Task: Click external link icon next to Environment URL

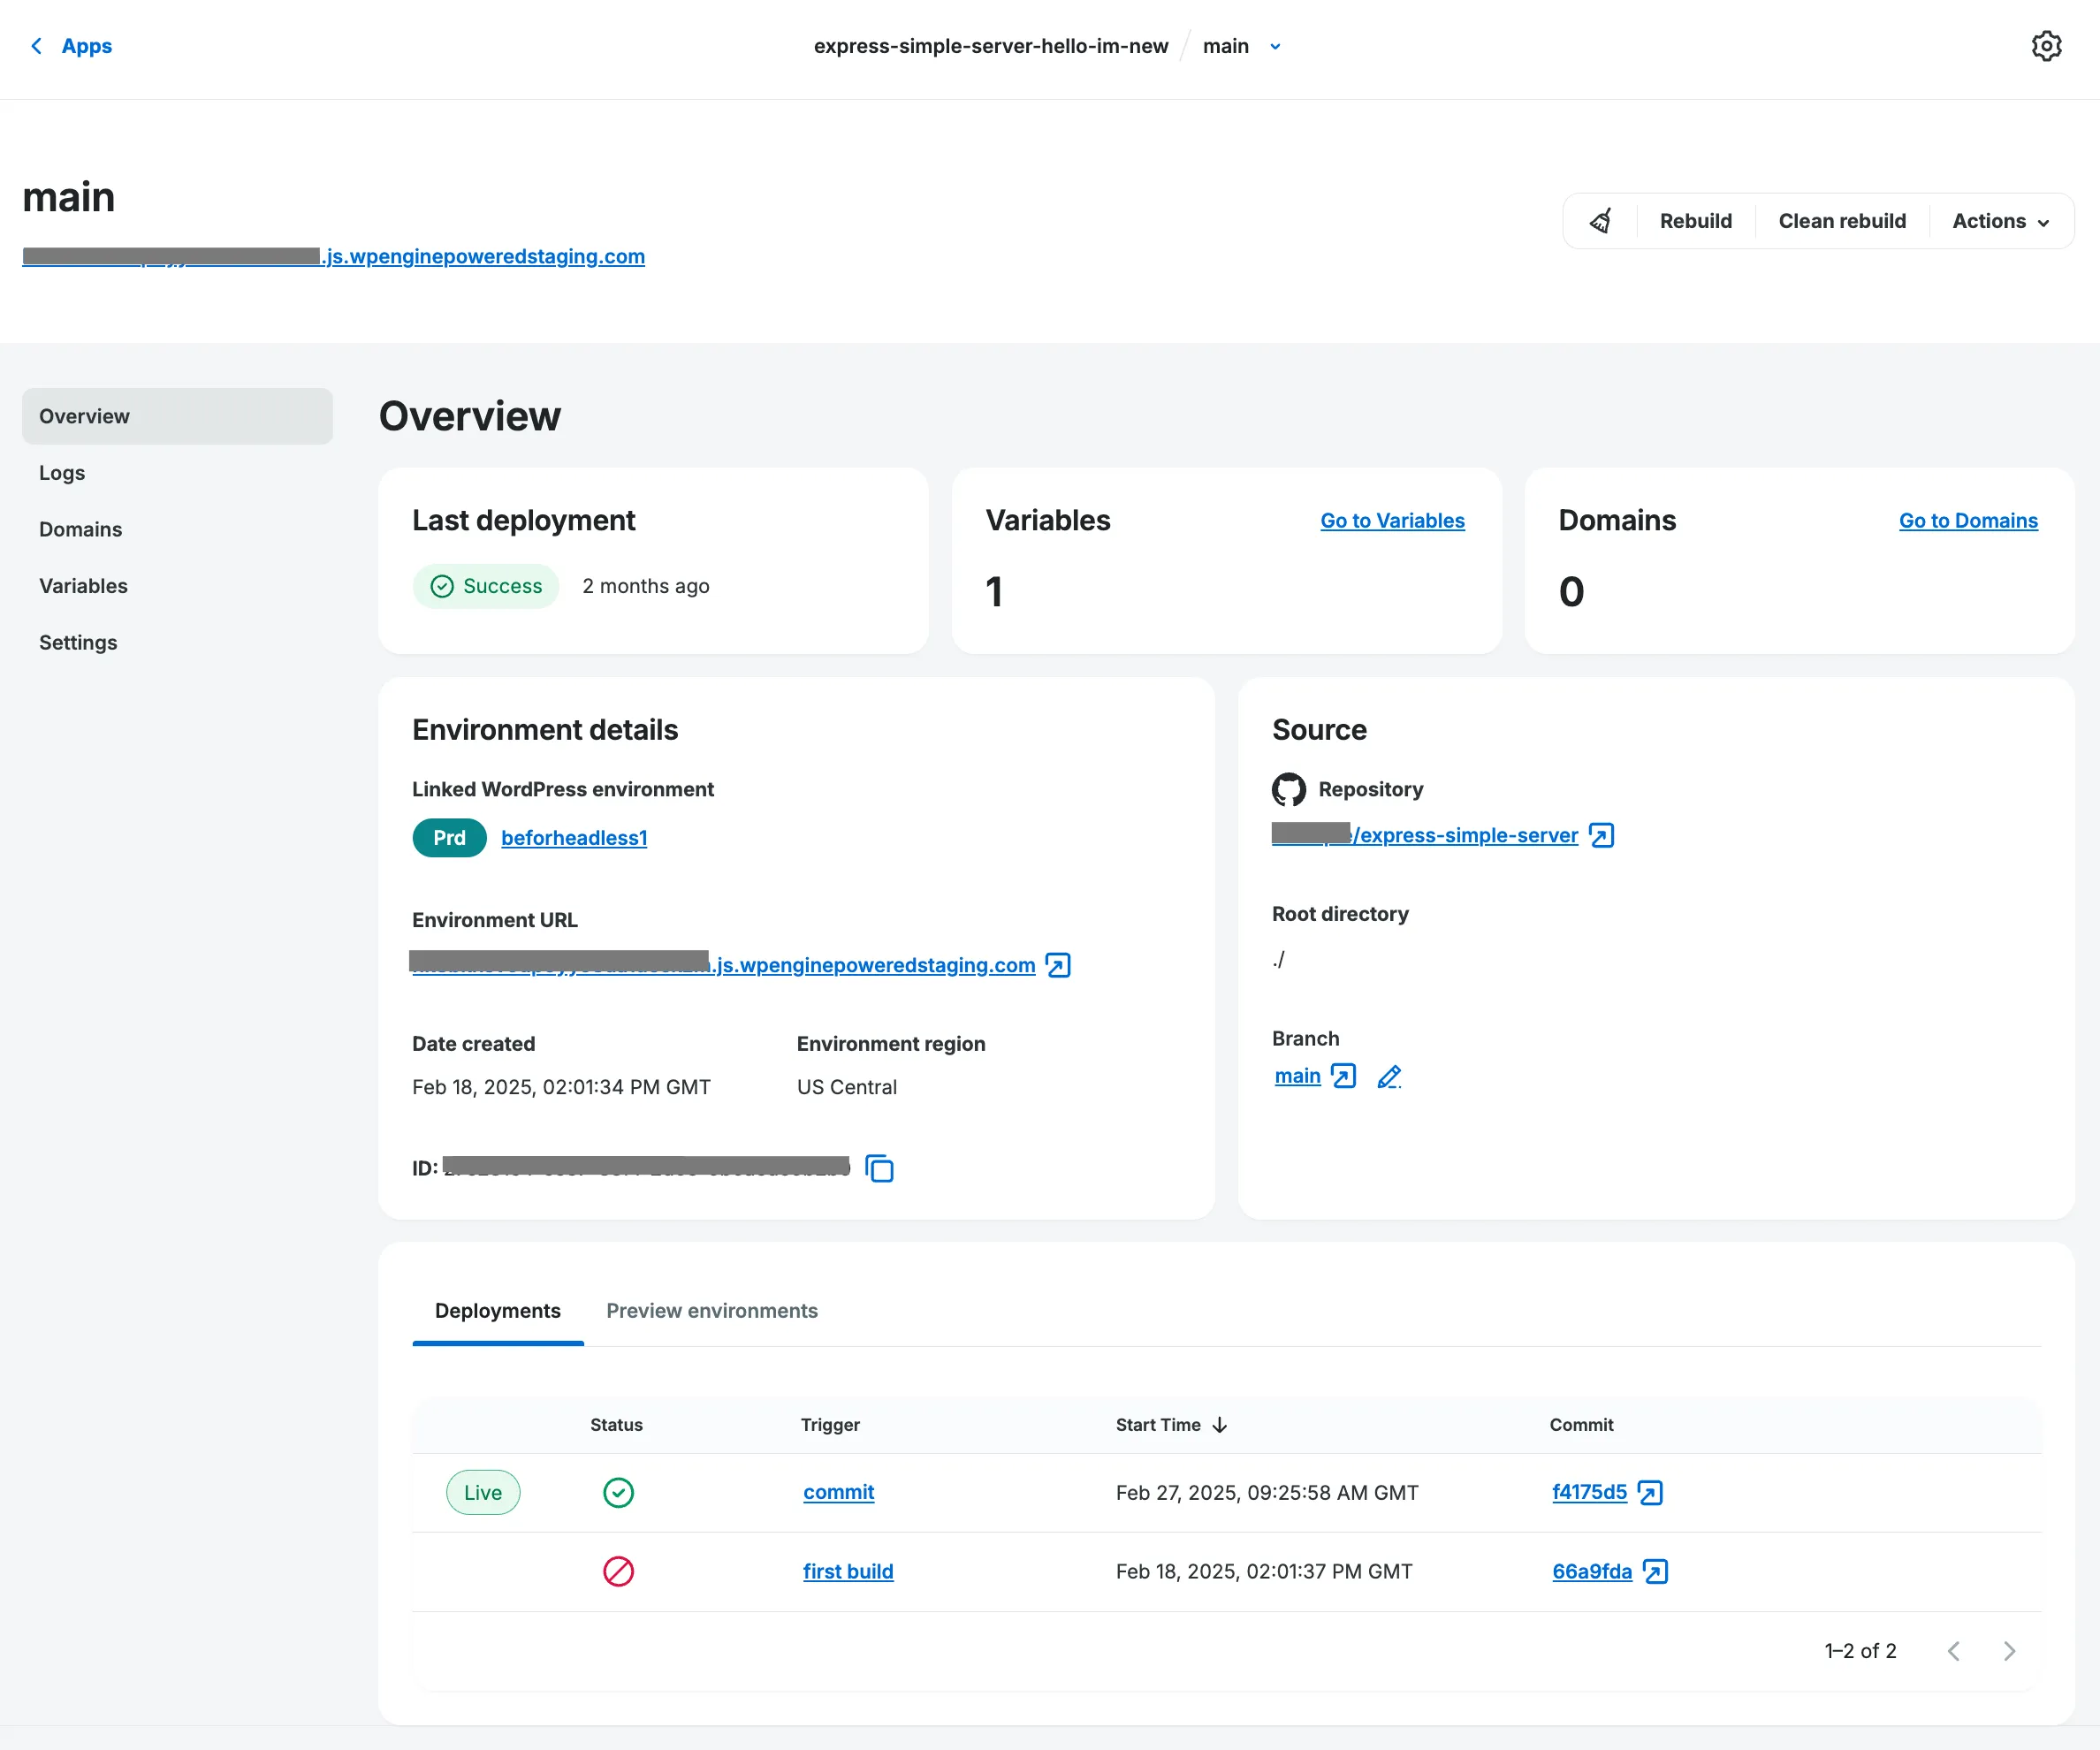Action: tap(1058, 965)
